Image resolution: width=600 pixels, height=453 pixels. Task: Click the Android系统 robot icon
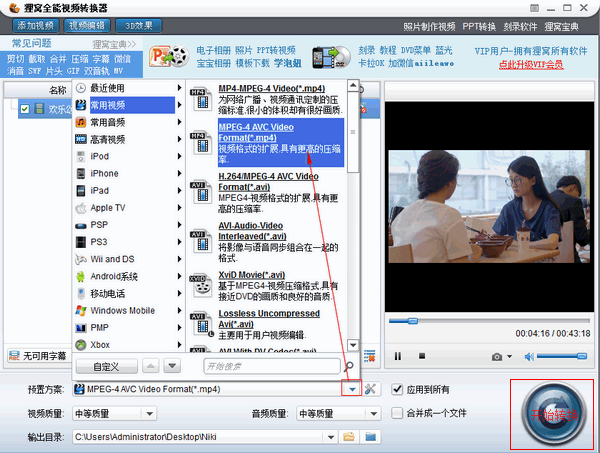(81, 276)
